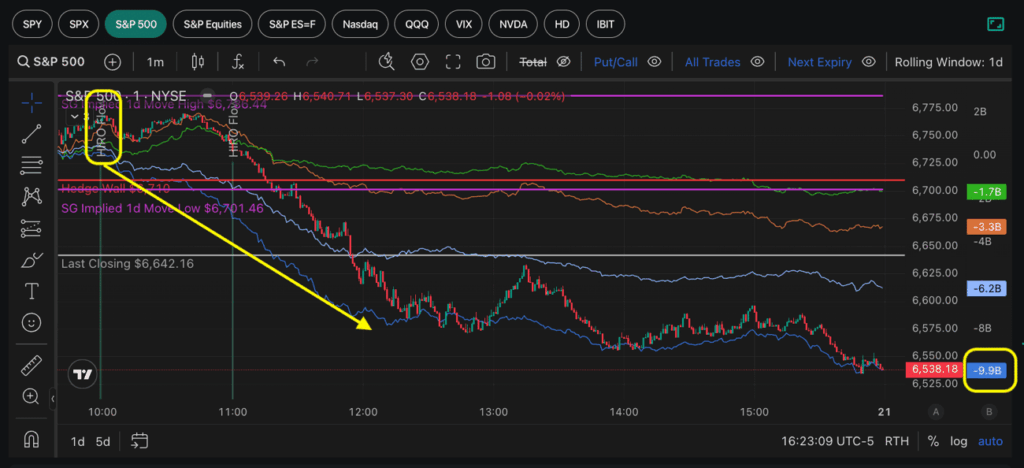The width and height of the screenshot is (1024, 468).
Task: Select the crosshair cursor tool
Action: pos(32,102)
